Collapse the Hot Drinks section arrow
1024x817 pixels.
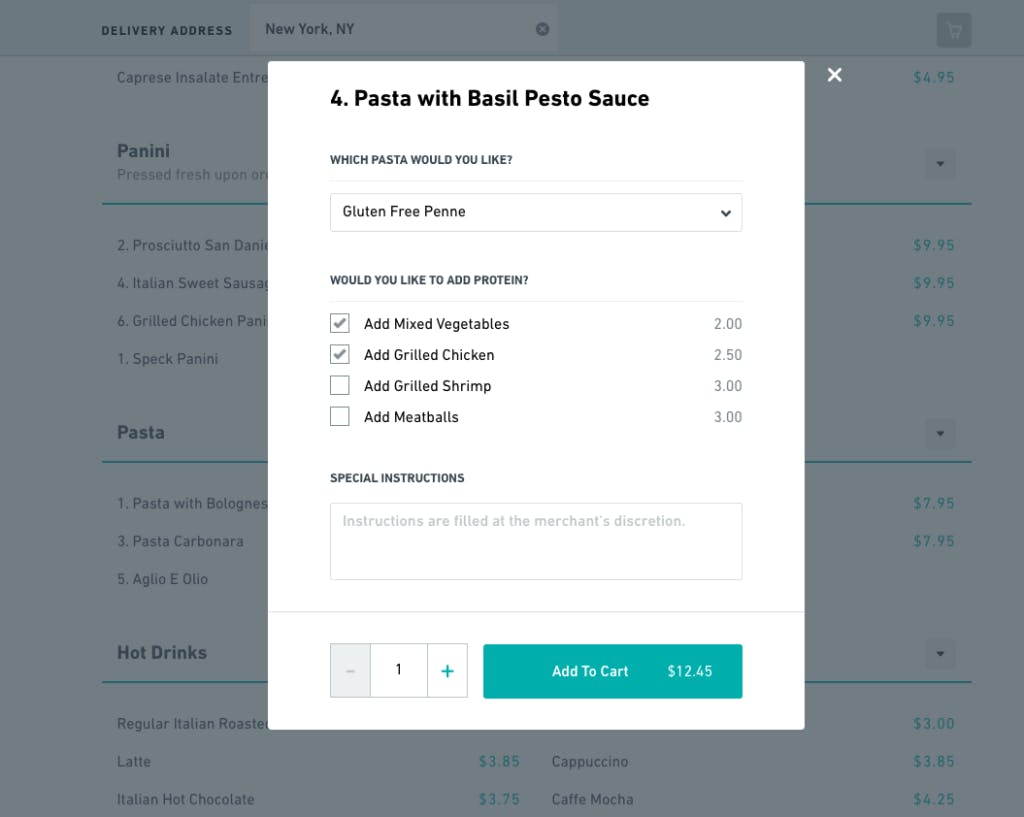pyautogui.click(x=939, y=653)
